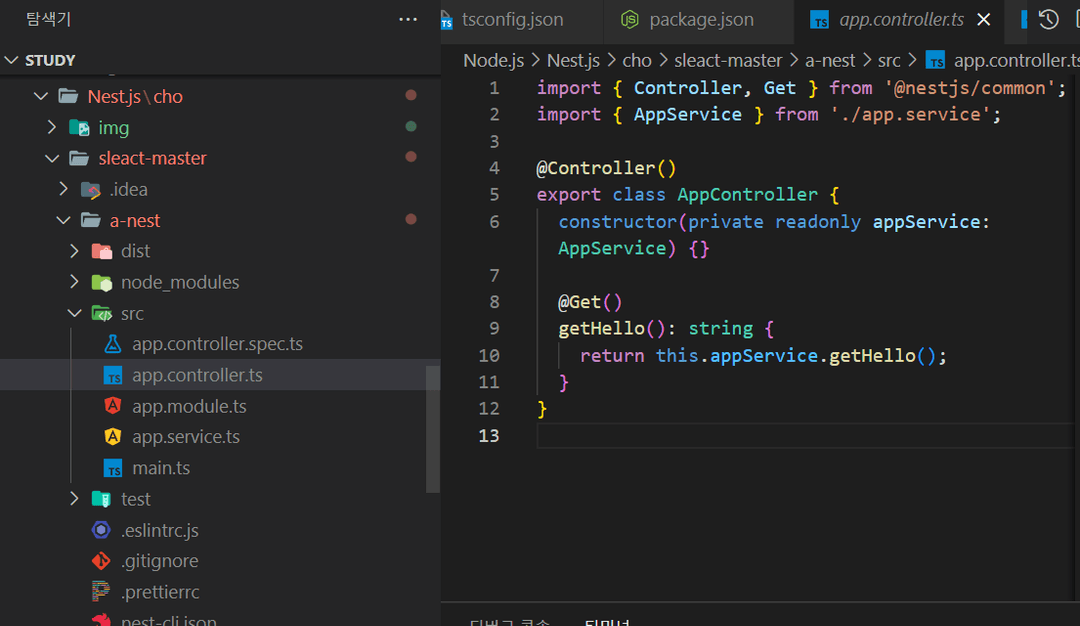Switch to the tsconfig.json tab
Viewport: 1080px width, 626px height.
(512, 20)
